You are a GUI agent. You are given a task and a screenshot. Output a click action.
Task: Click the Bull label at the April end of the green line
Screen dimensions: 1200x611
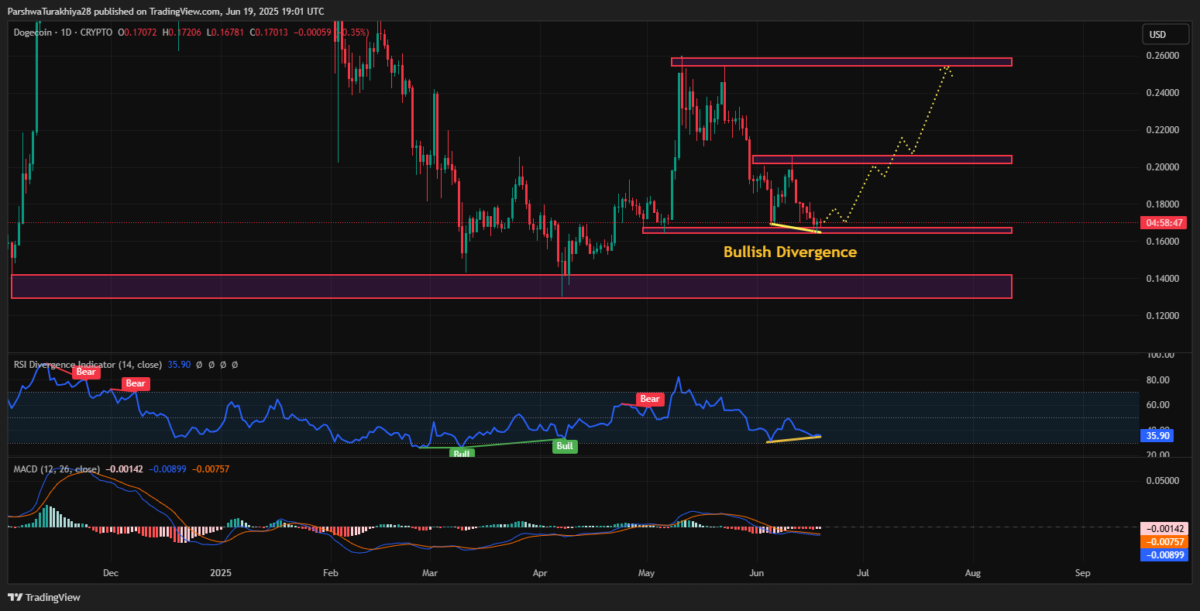tap(565, 446)
